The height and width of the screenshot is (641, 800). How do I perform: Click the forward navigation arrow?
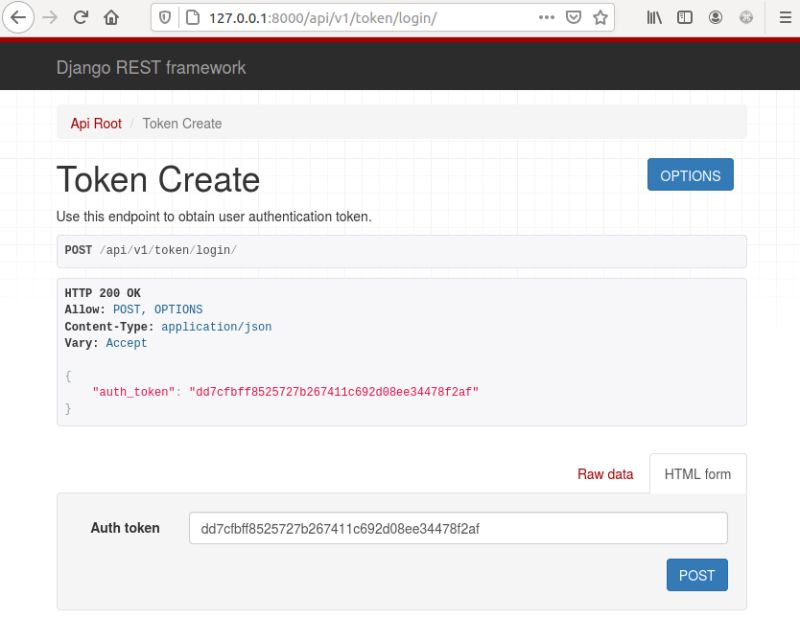point(49,17)
